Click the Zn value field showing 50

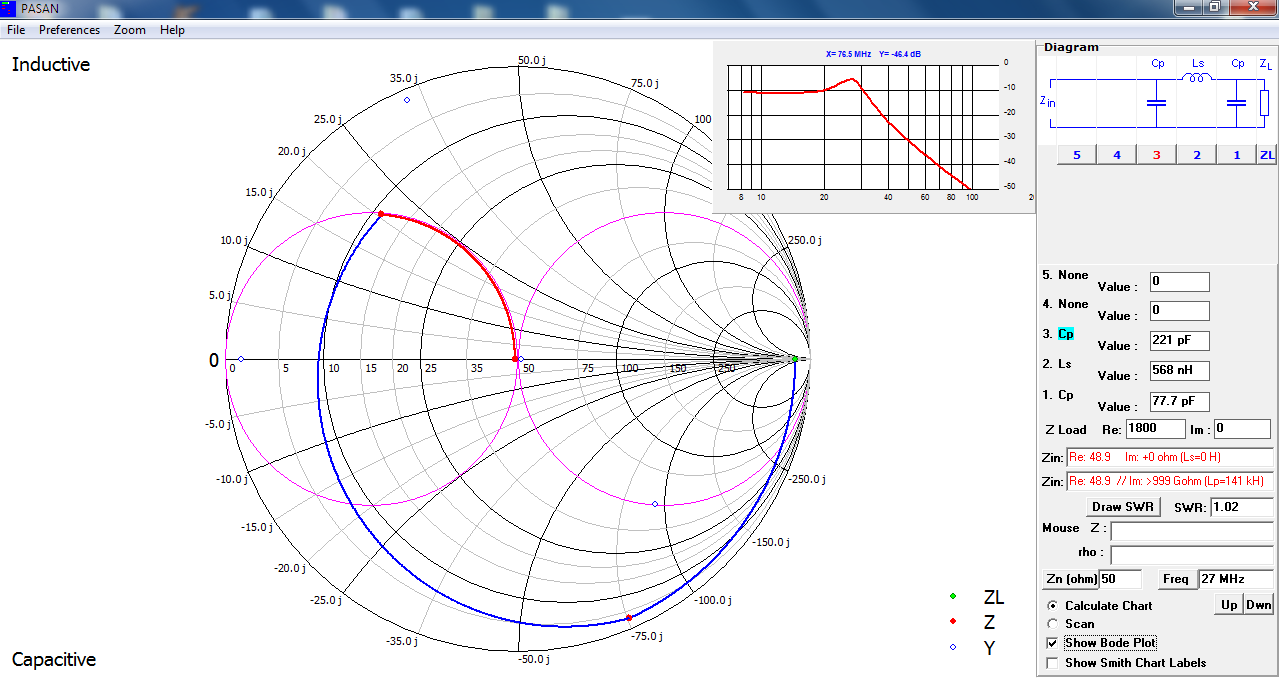1121,579
